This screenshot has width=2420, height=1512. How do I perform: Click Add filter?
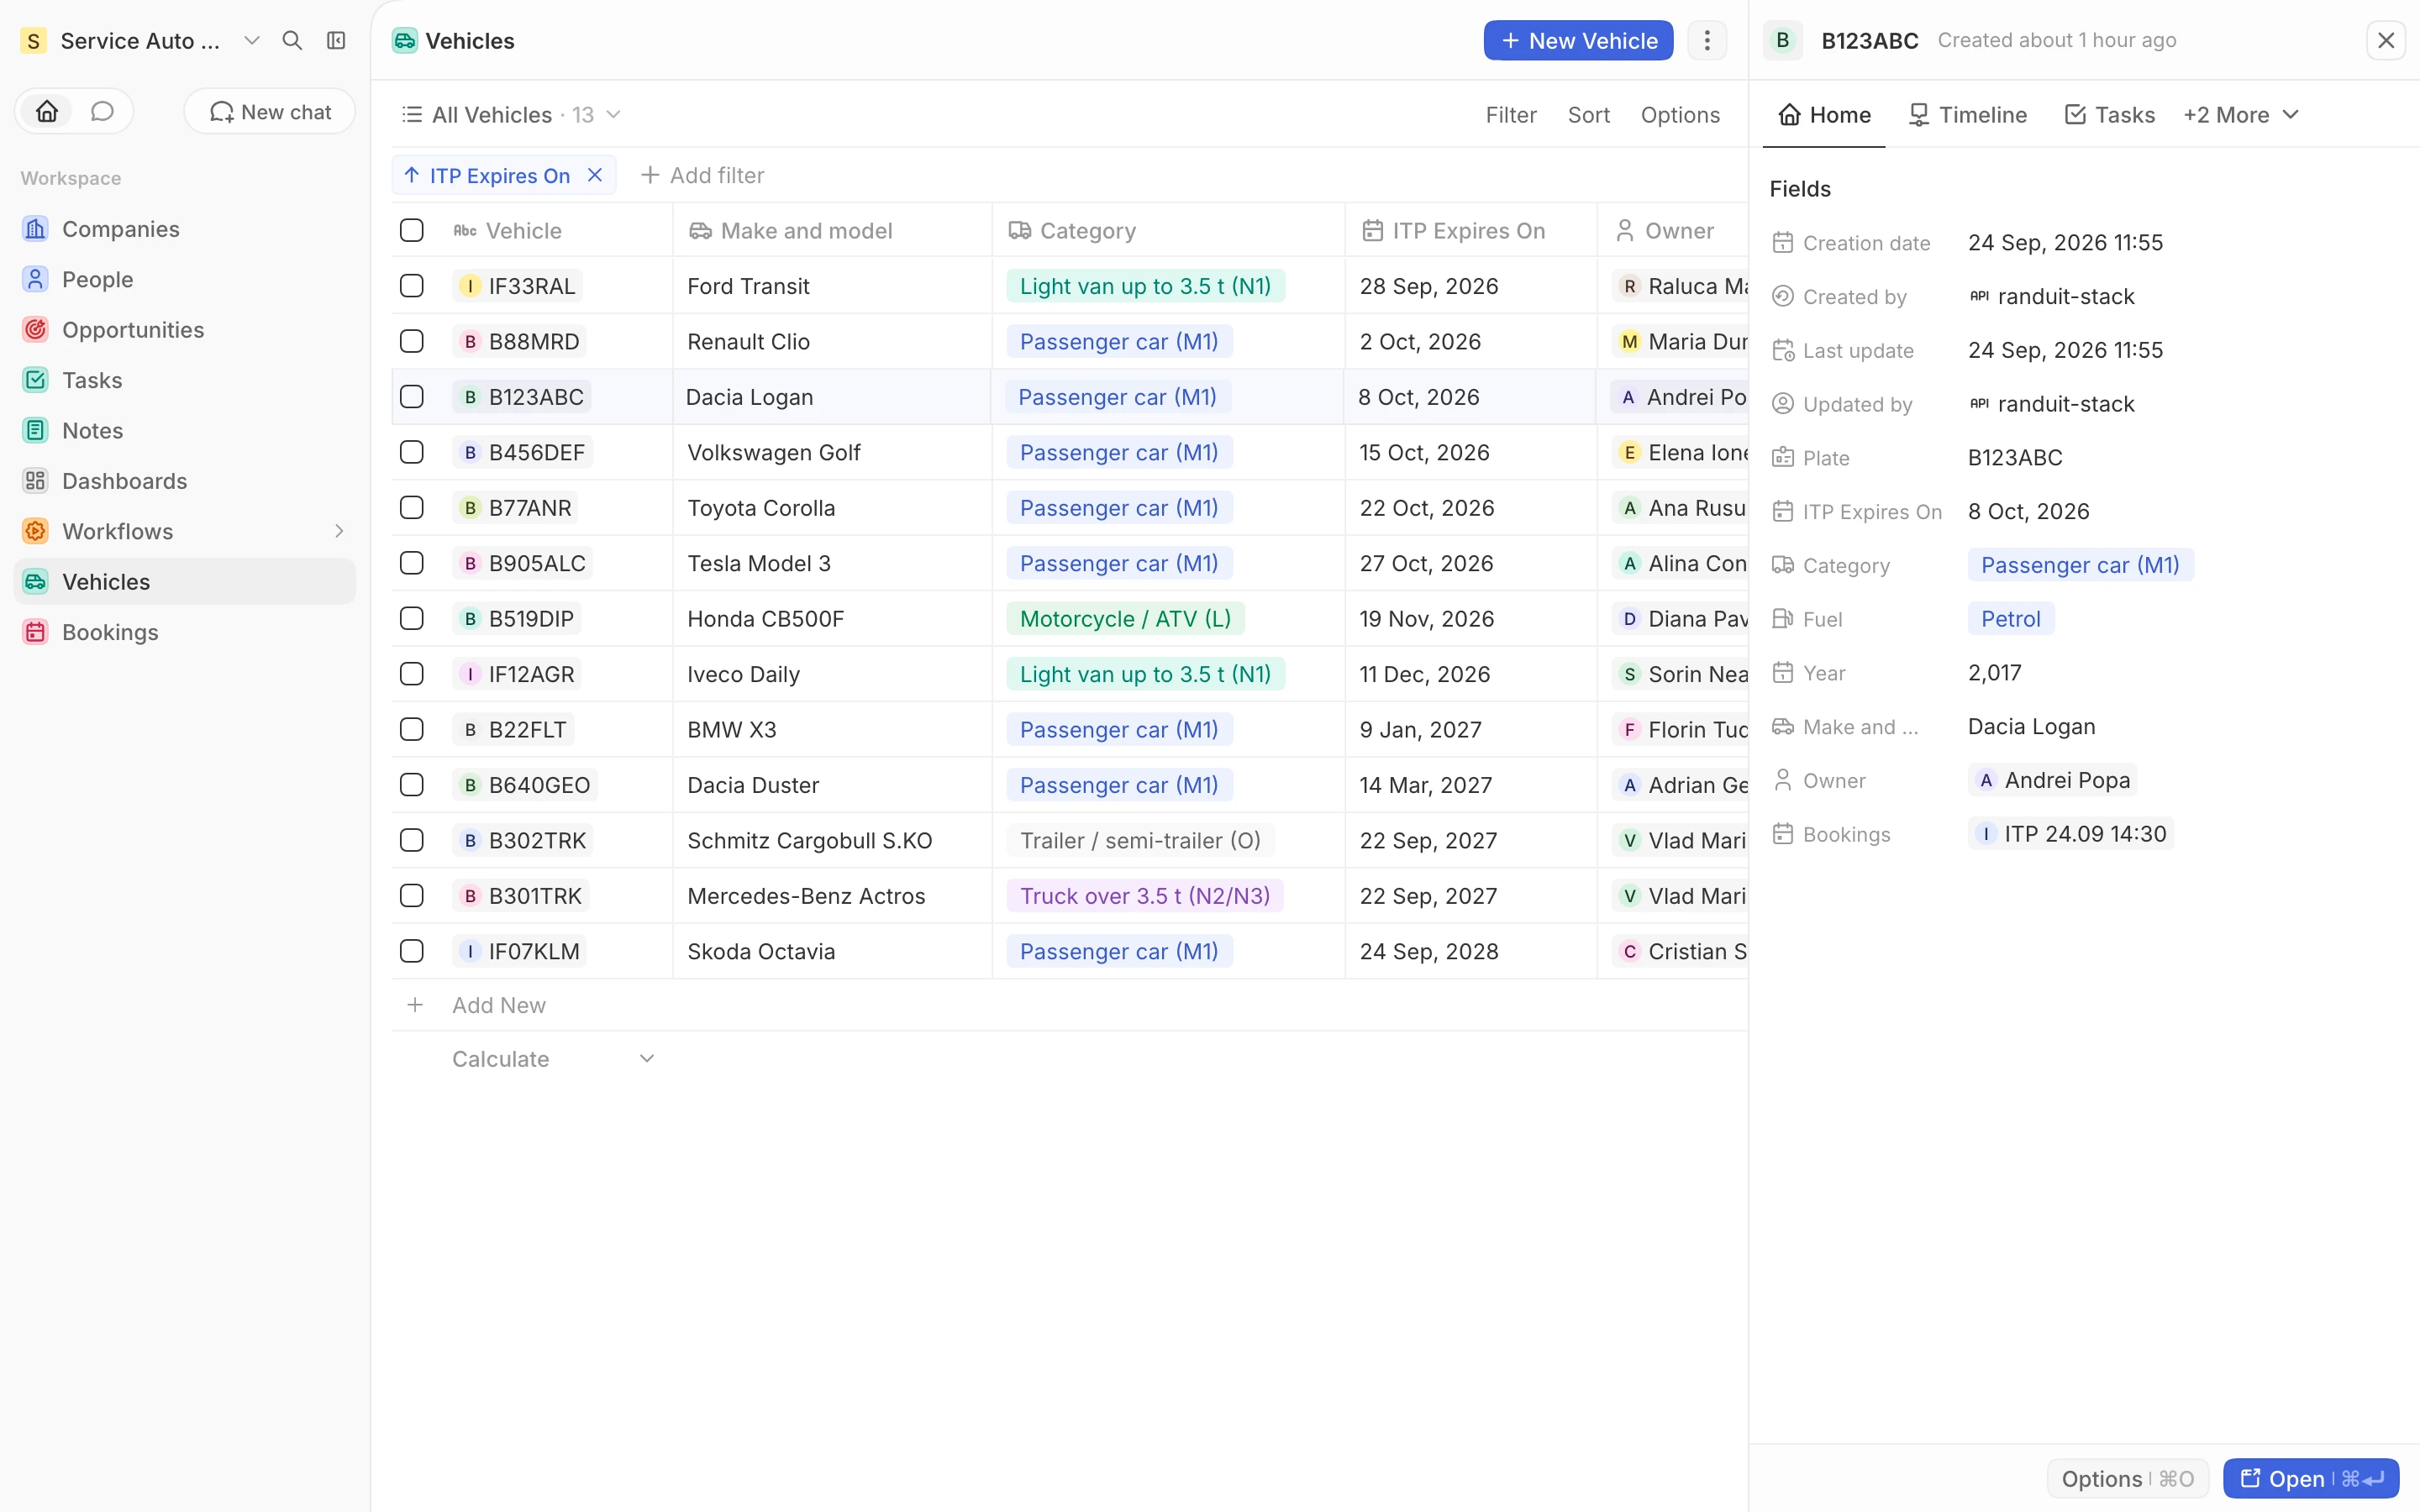[702, 175]
